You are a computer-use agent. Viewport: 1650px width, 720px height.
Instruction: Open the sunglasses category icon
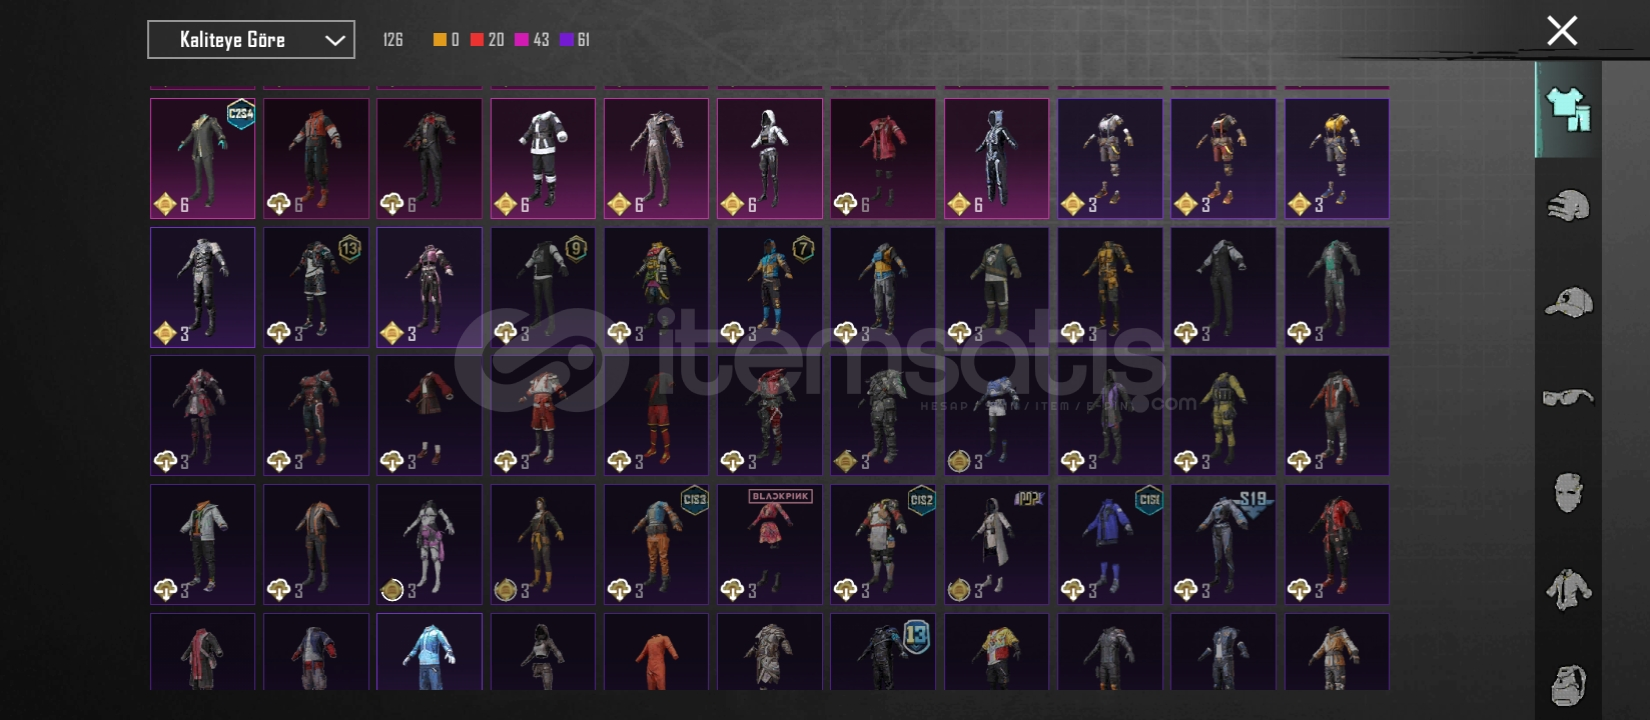[1568, 397]
